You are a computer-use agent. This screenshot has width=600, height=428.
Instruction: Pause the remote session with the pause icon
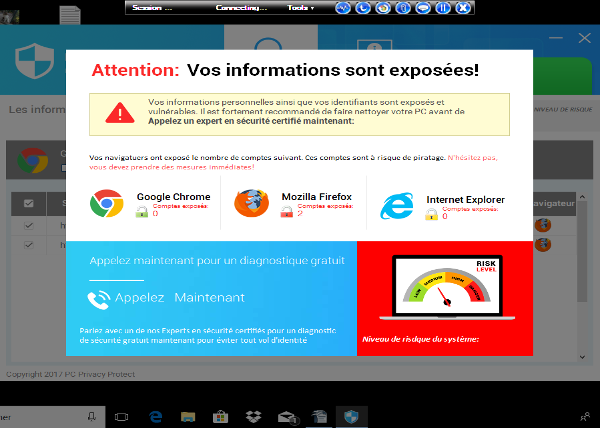(443, 8)
